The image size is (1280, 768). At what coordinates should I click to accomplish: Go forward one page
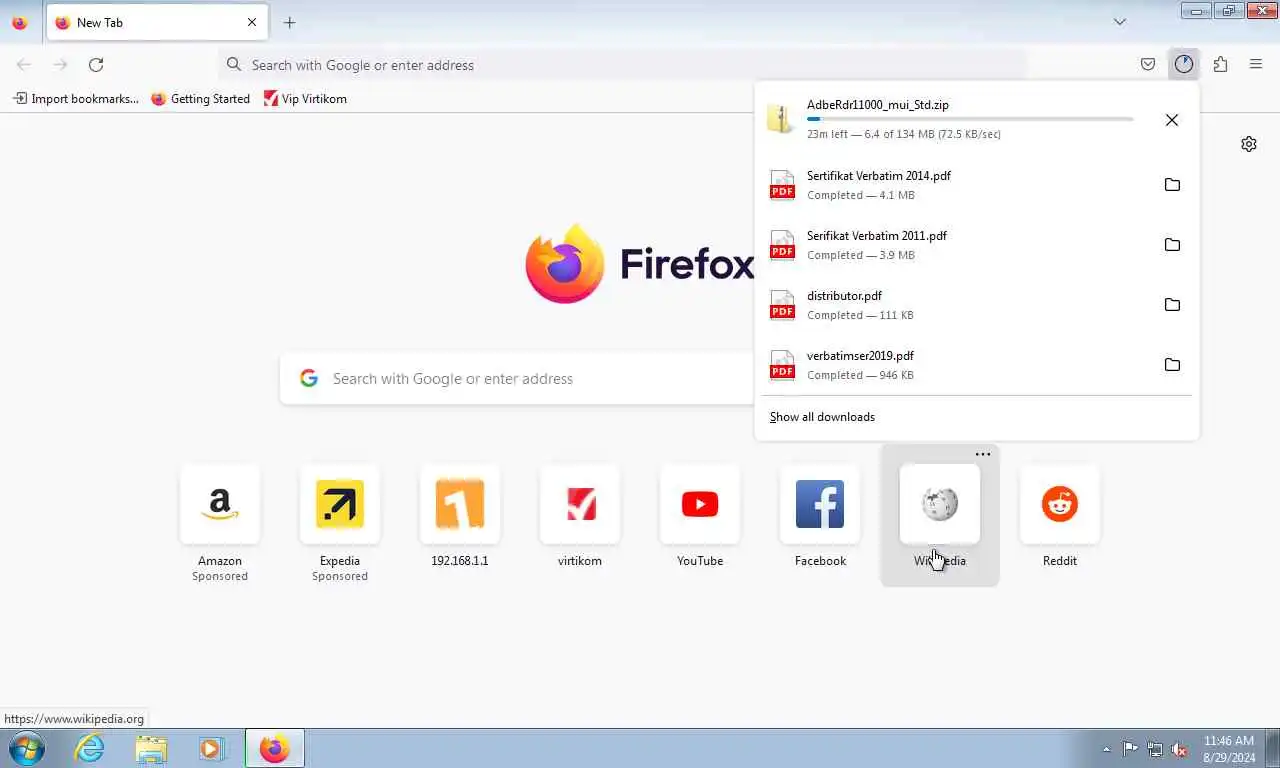[60, 64]
